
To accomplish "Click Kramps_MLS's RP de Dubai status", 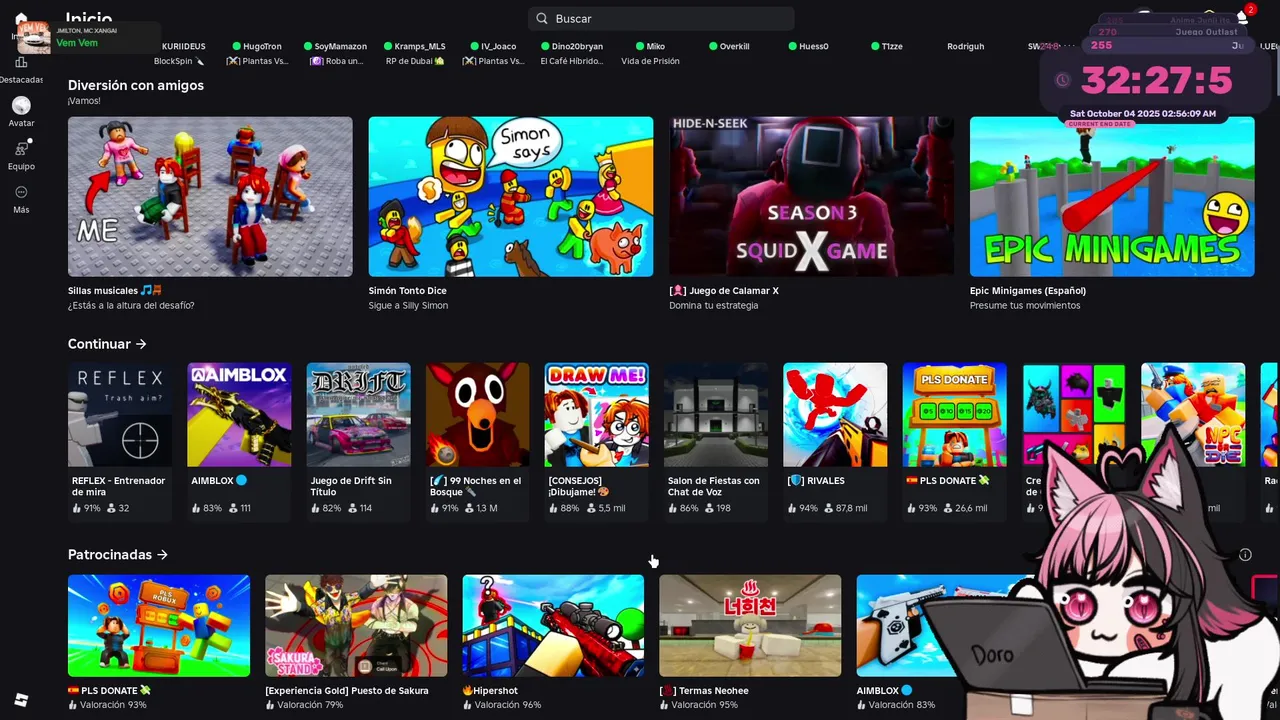I will (415, 61).
